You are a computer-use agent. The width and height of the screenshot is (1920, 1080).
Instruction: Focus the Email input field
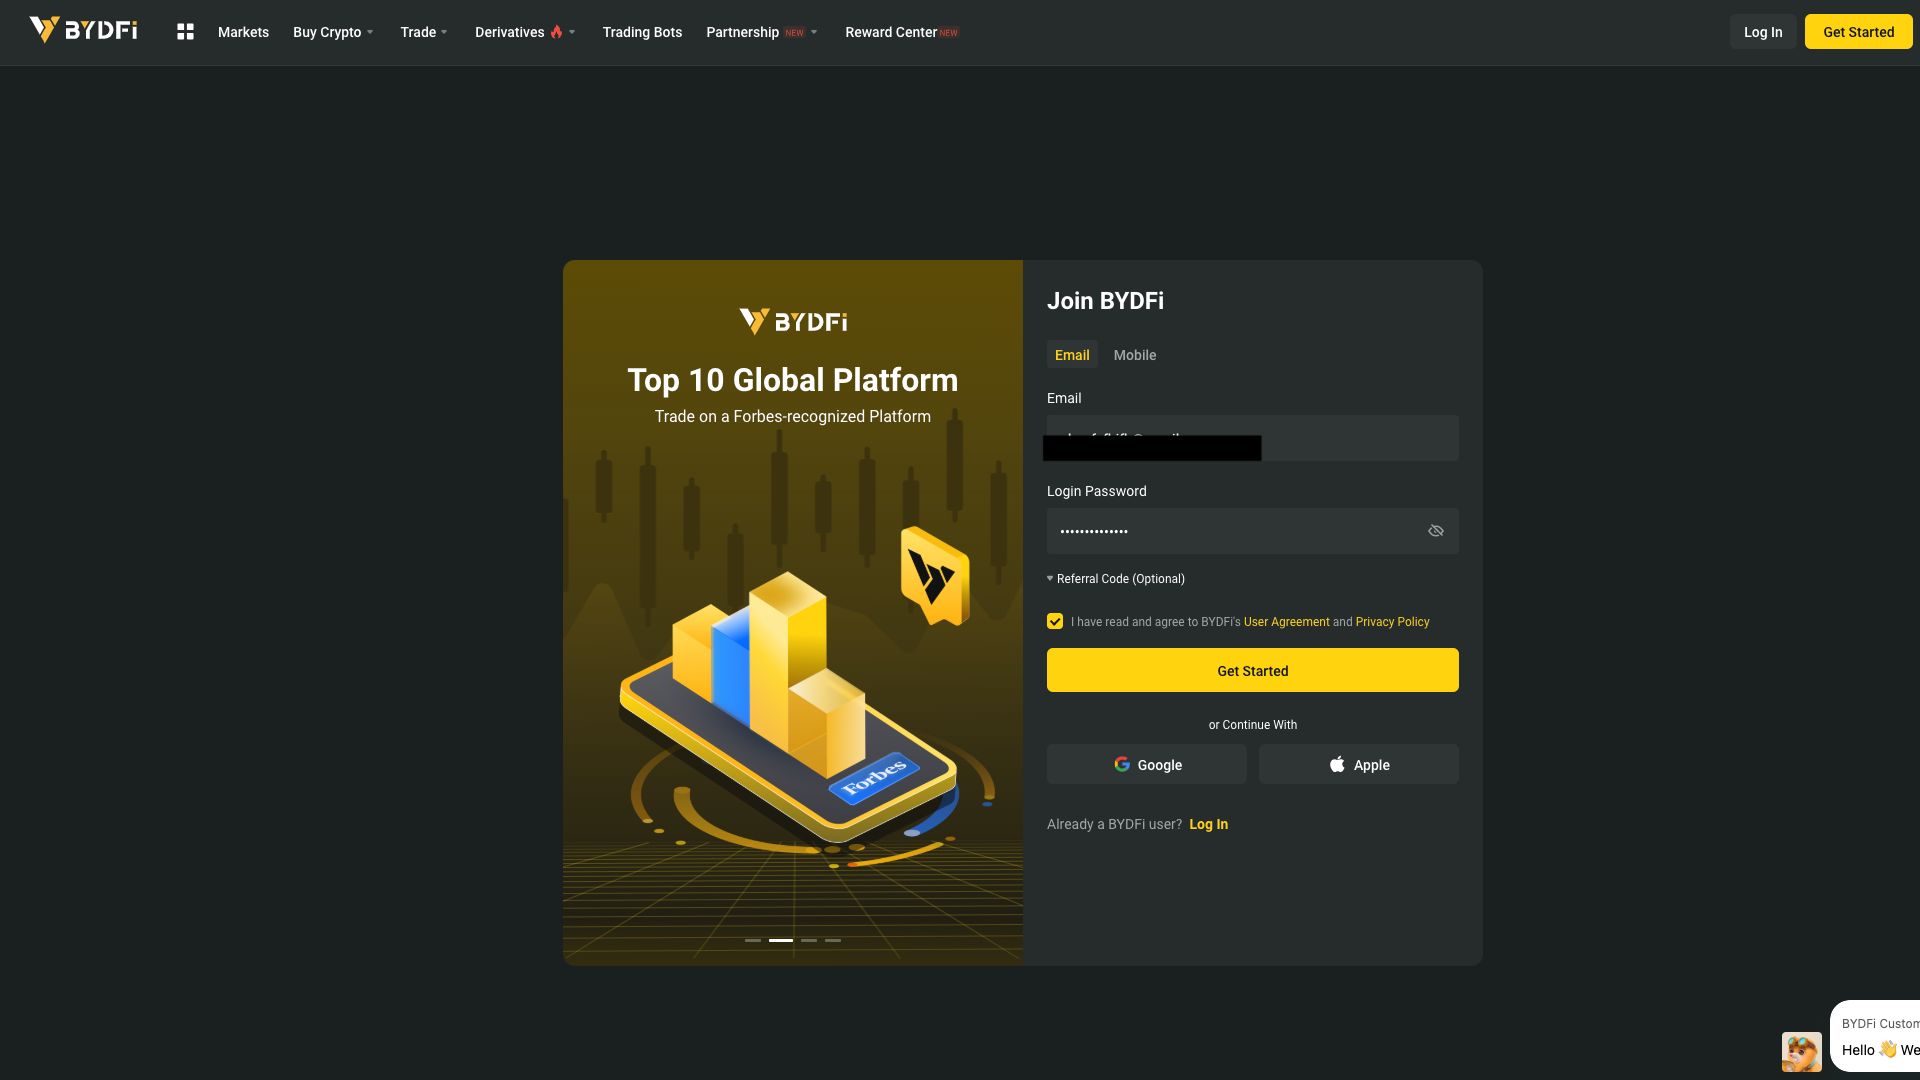pos(1252,438)
